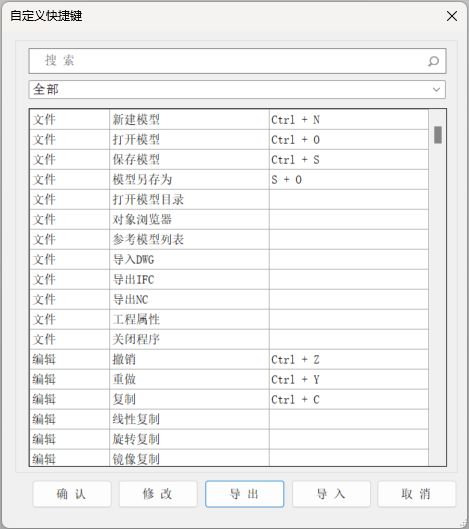Select the 镜像复制 row

point(229,458)
